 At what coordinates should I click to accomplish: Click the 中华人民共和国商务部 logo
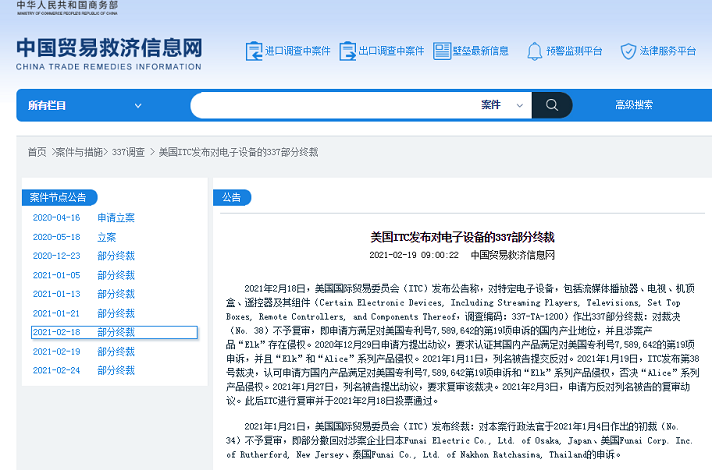(67, 8)
